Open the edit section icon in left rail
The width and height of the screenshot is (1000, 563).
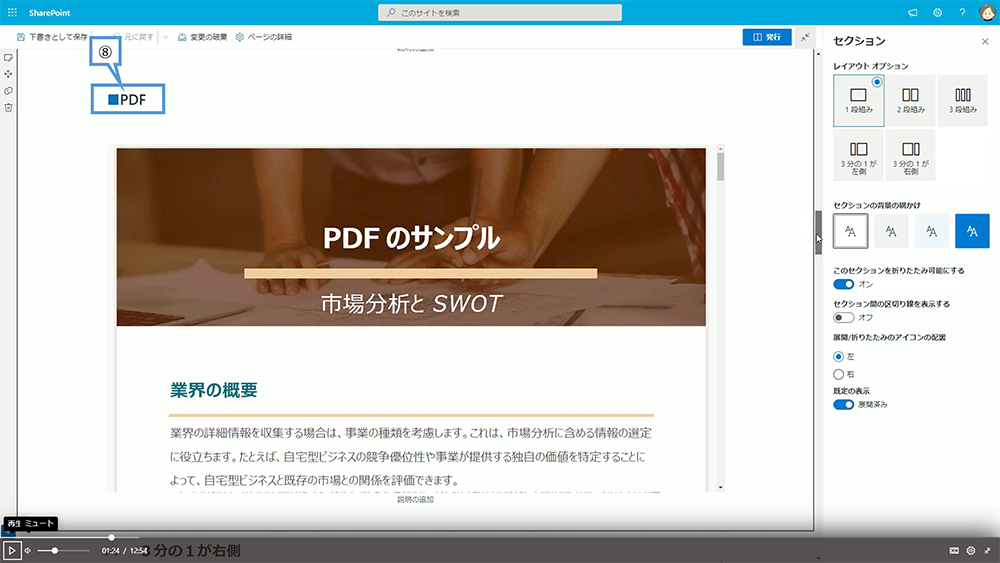pos(8,57)
